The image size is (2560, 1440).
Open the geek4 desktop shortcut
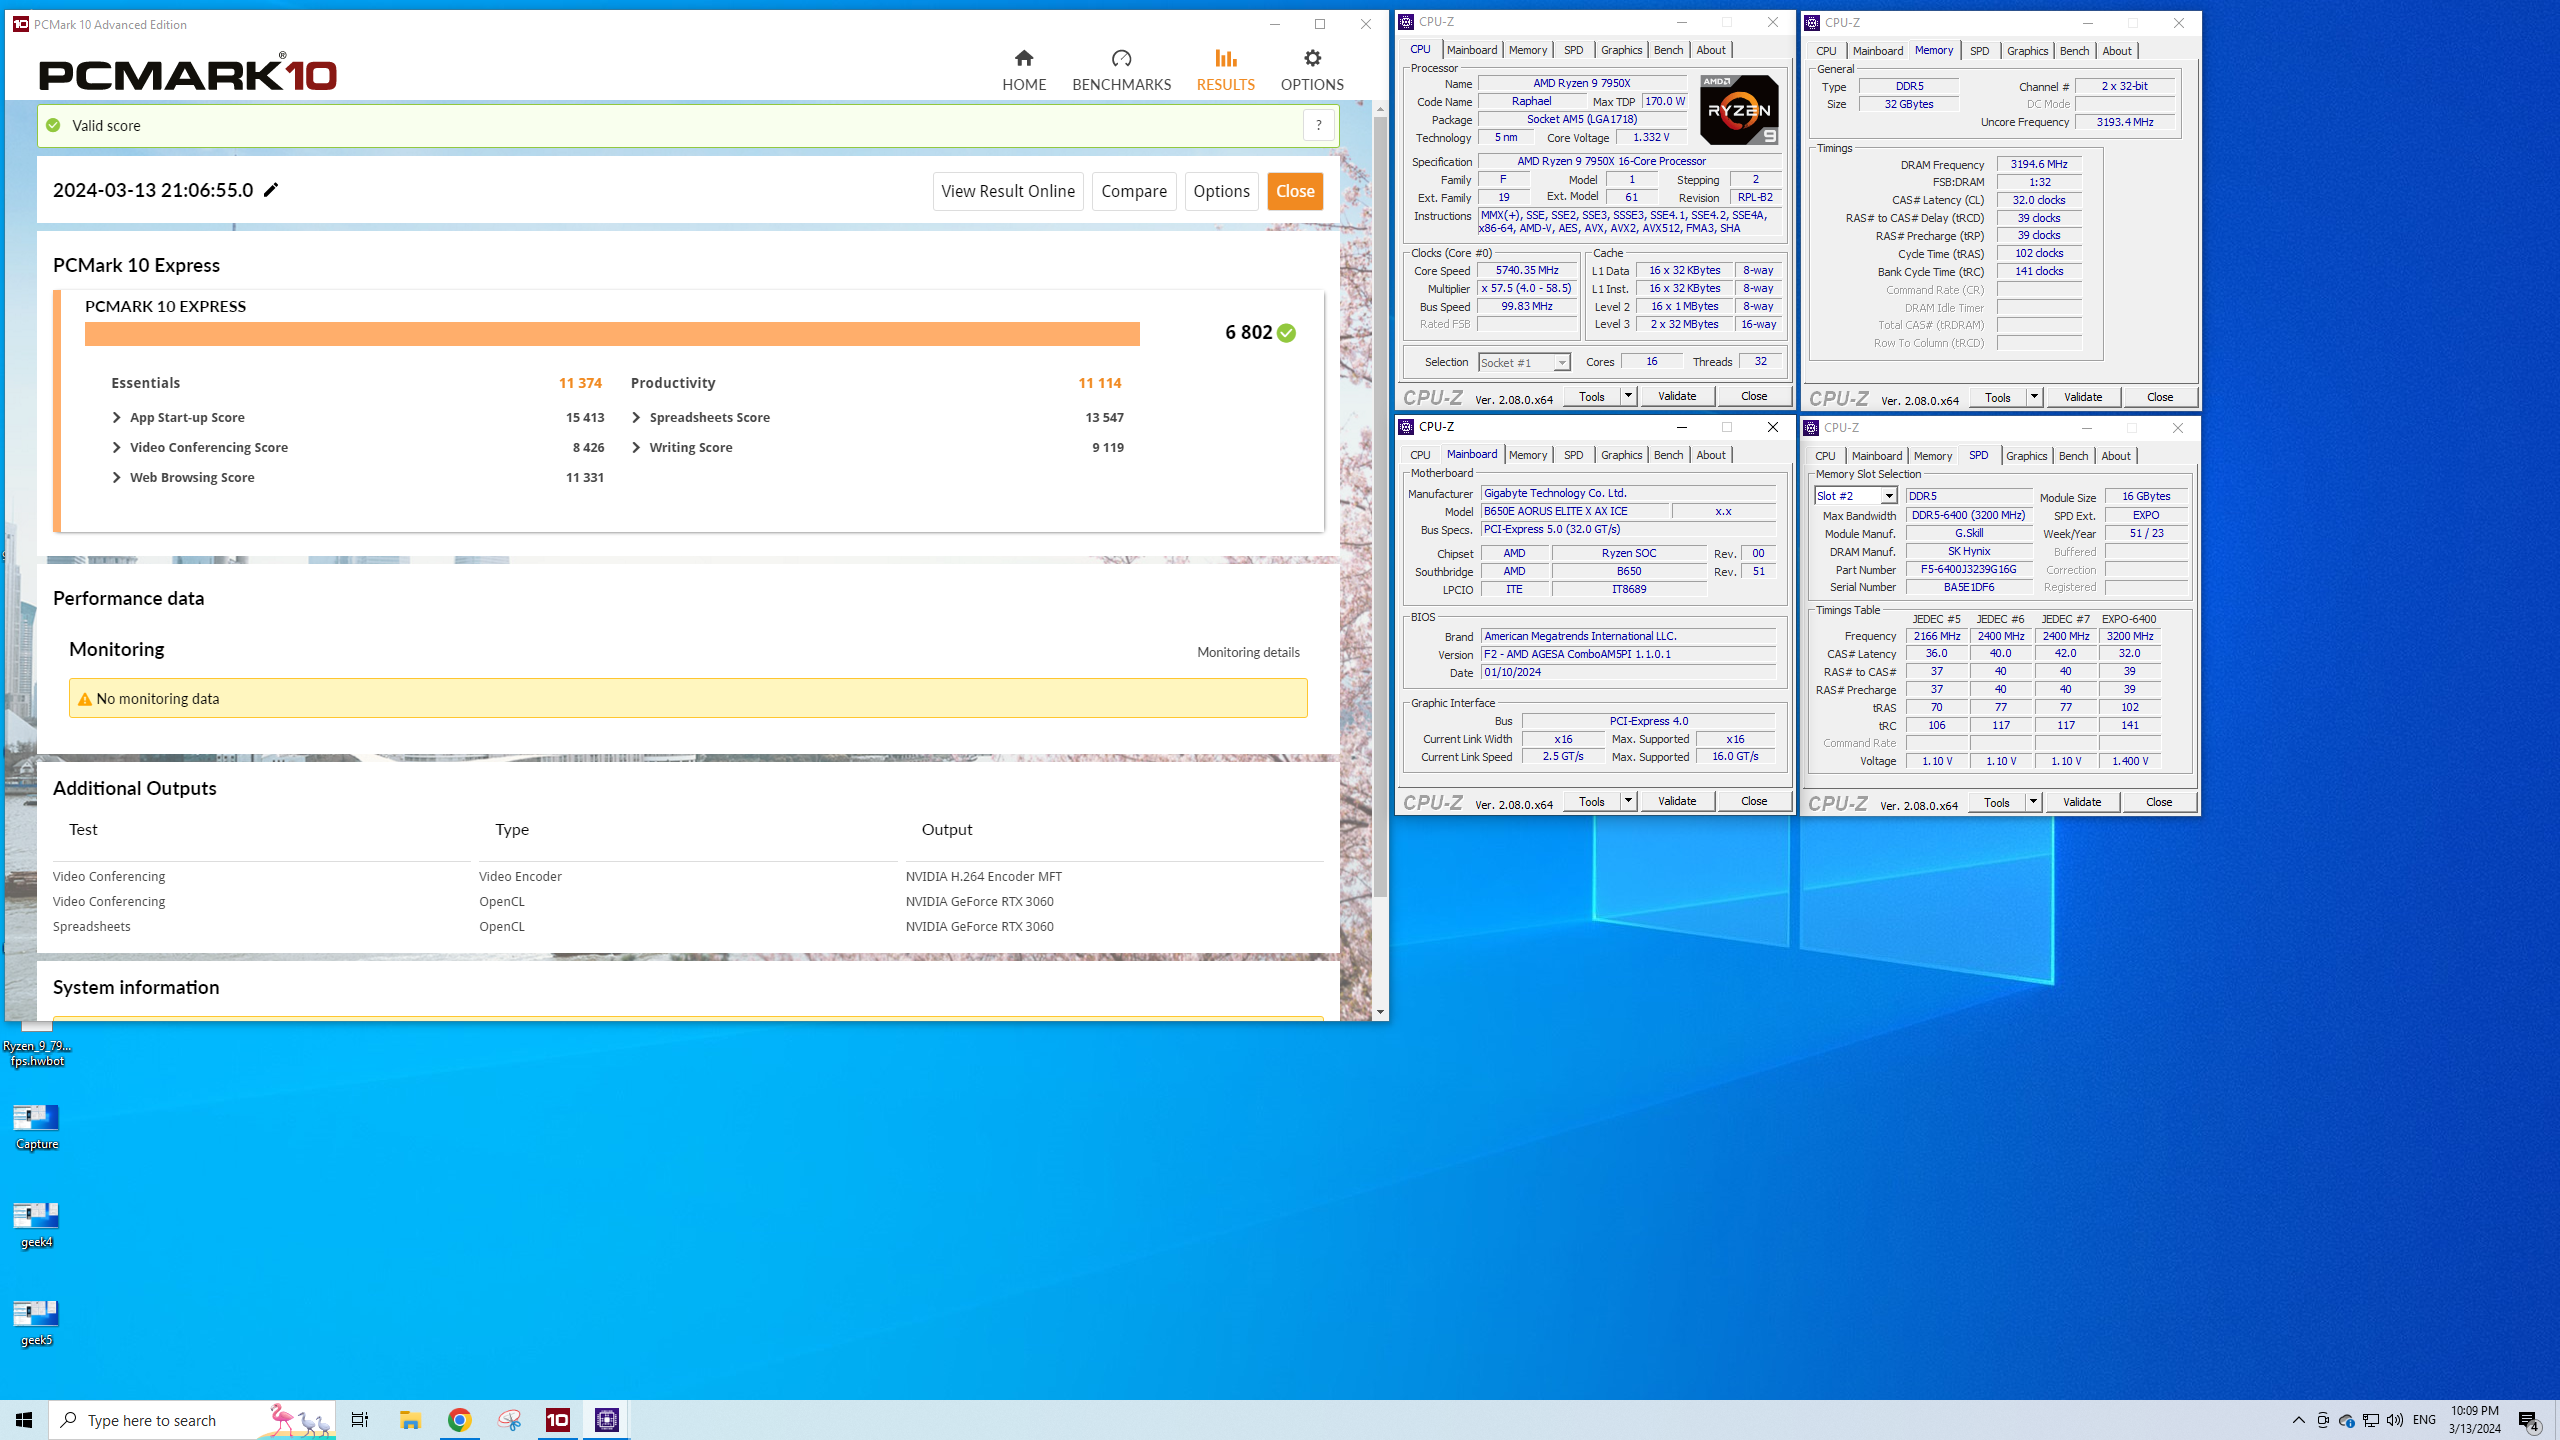click(37, 1224)
